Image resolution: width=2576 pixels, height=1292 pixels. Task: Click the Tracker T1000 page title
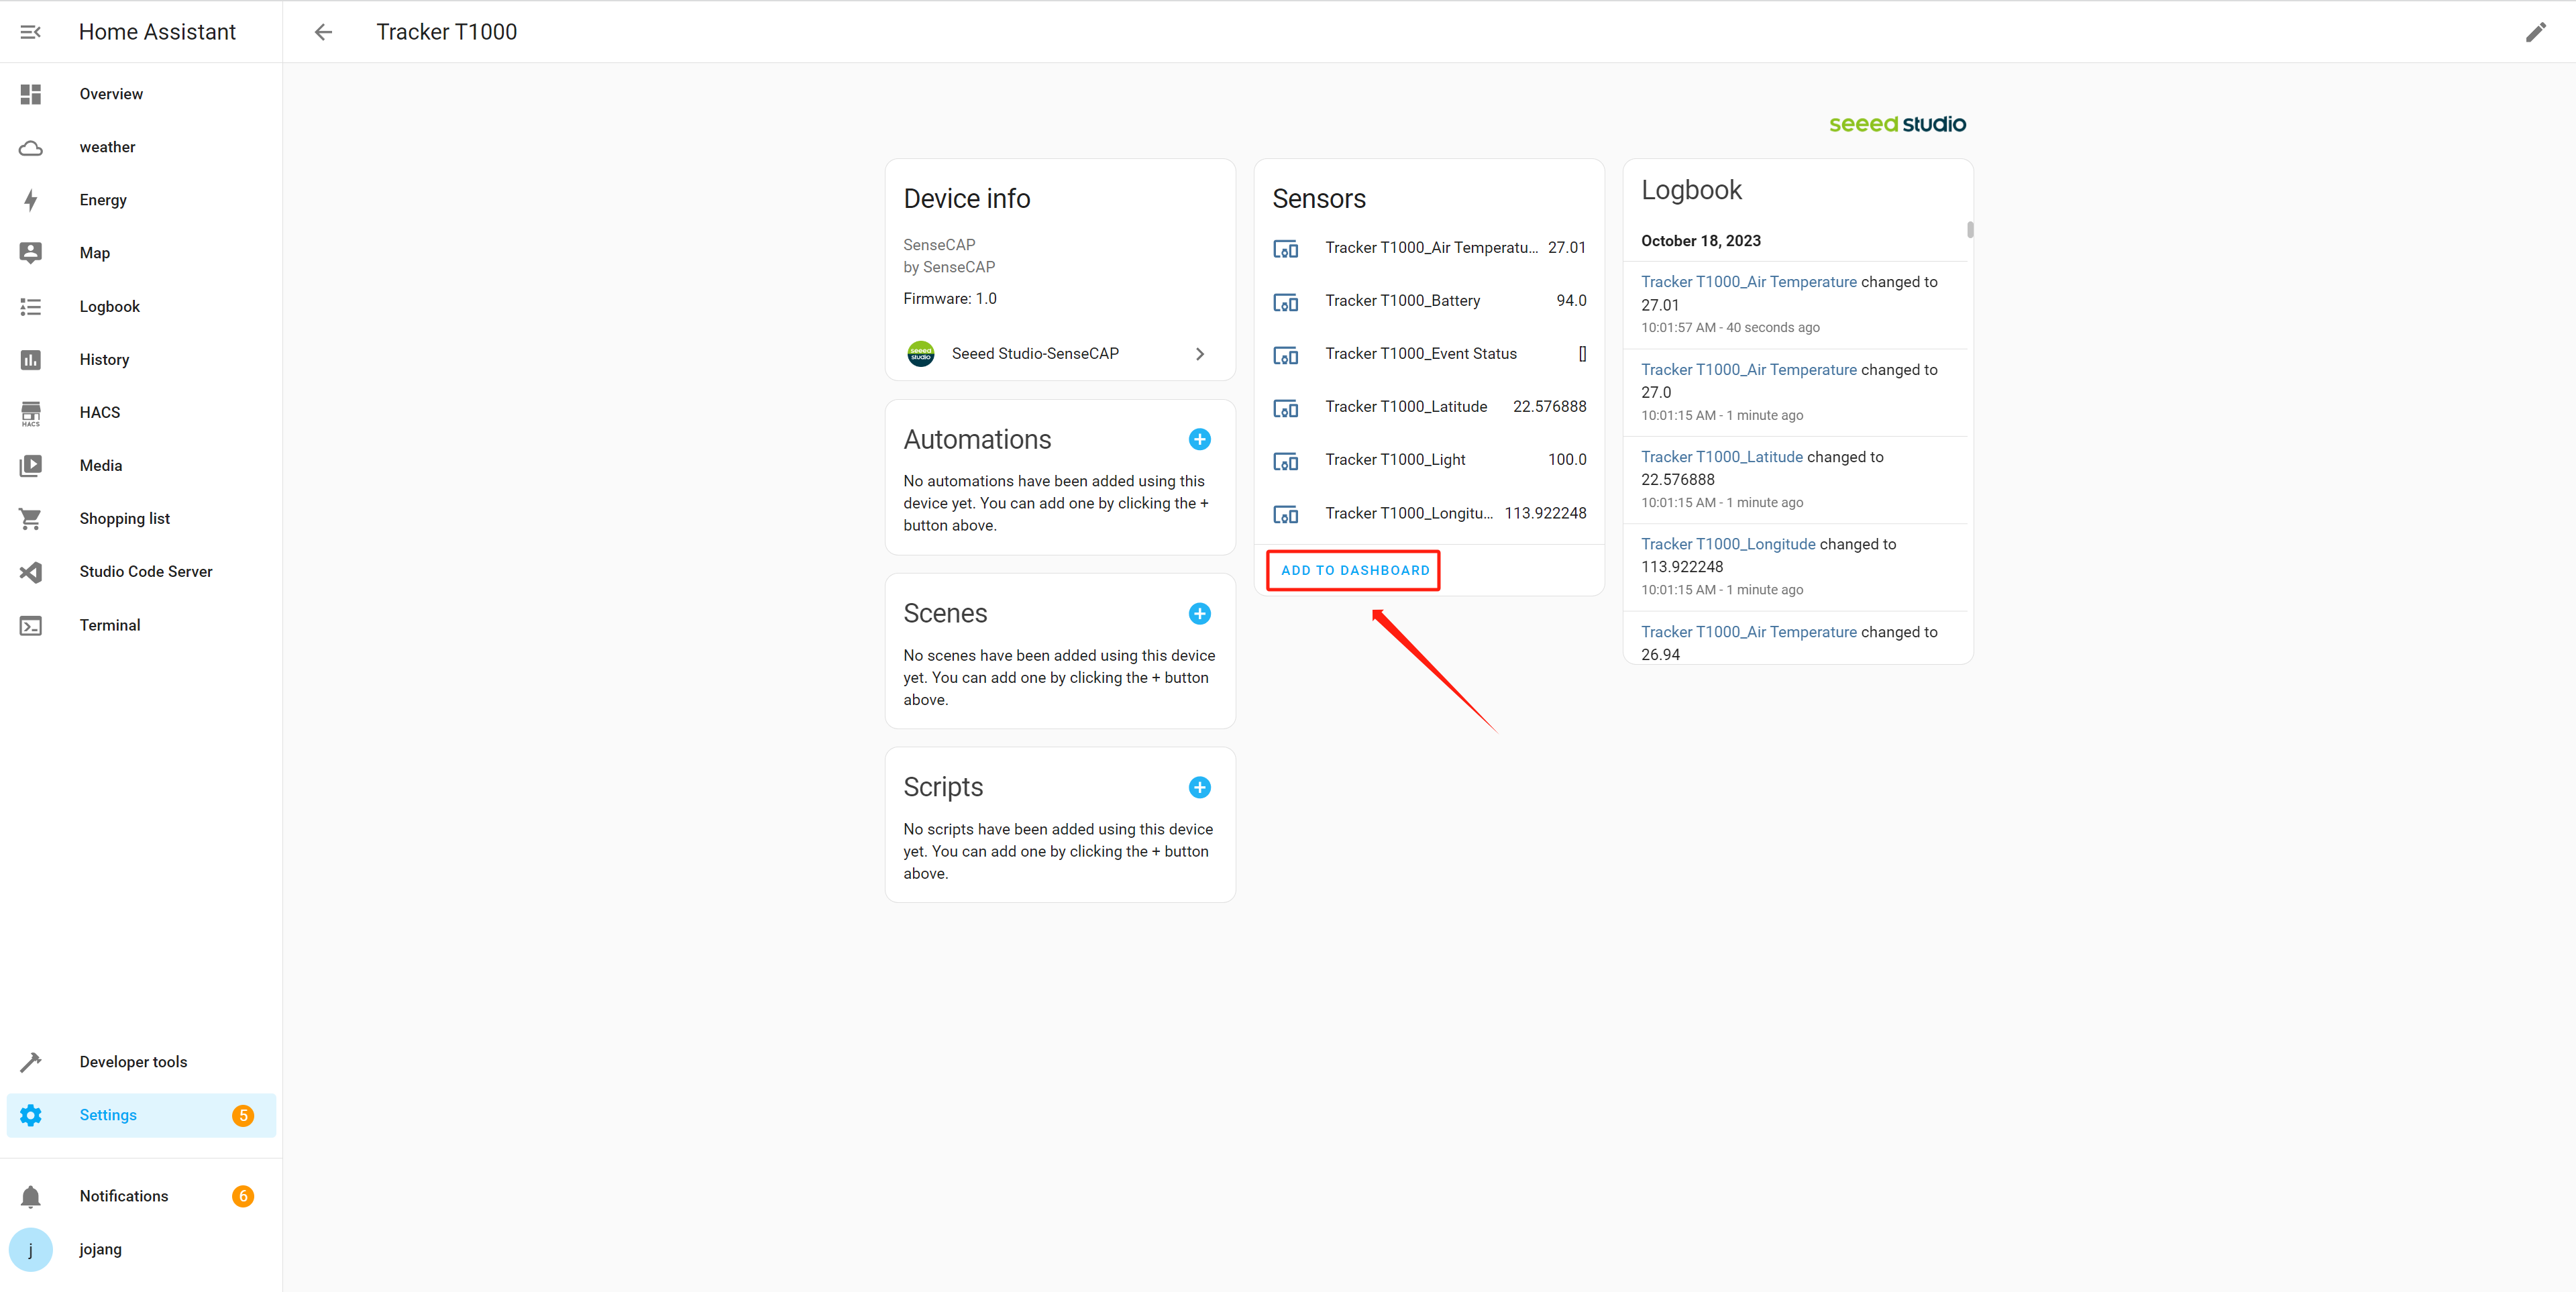pyautogui.click(x=446, y=32)
